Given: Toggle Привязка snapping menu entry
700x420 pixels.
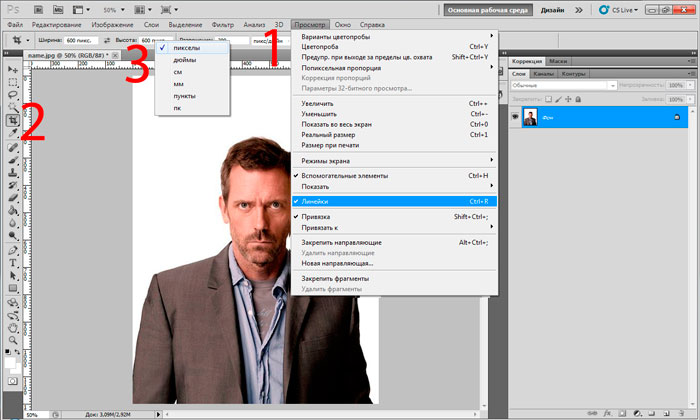Looking at the screenshot, I should [394, 217].
